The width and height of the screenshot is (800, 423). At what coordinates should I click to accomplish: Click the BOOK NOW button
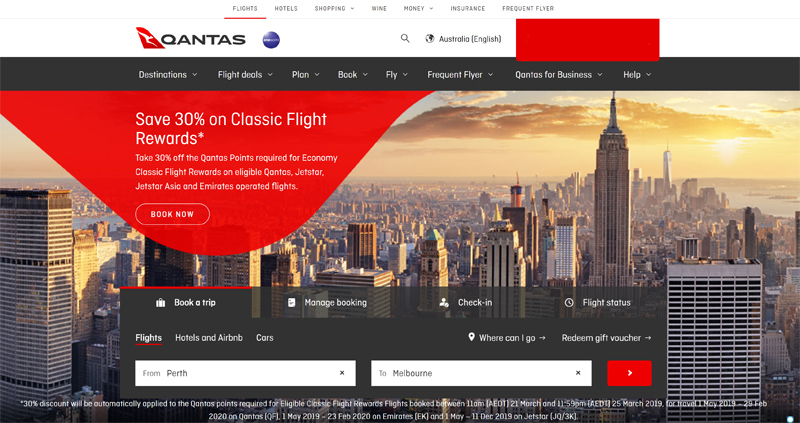(x=172, y=214)
